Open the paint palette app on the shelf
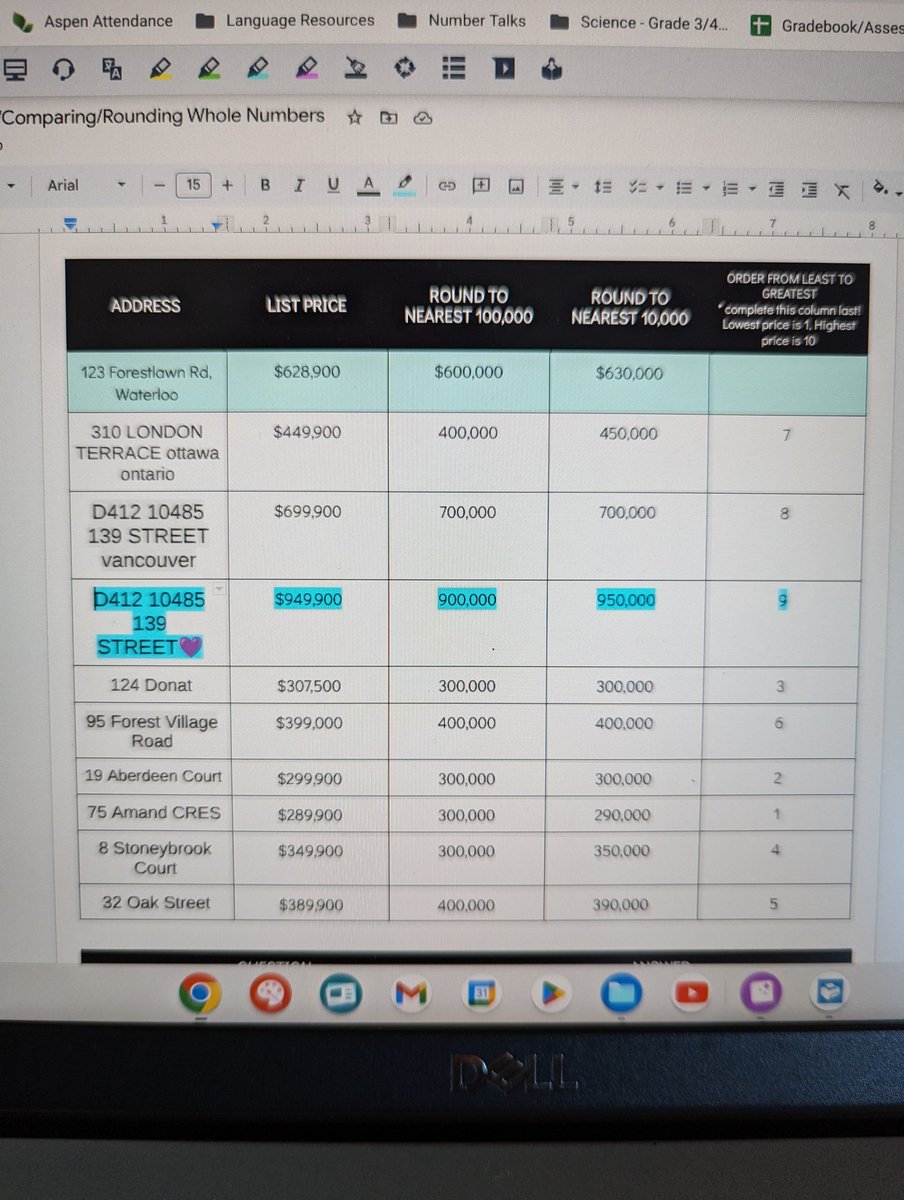904x1200 pixels. [269, 993]
